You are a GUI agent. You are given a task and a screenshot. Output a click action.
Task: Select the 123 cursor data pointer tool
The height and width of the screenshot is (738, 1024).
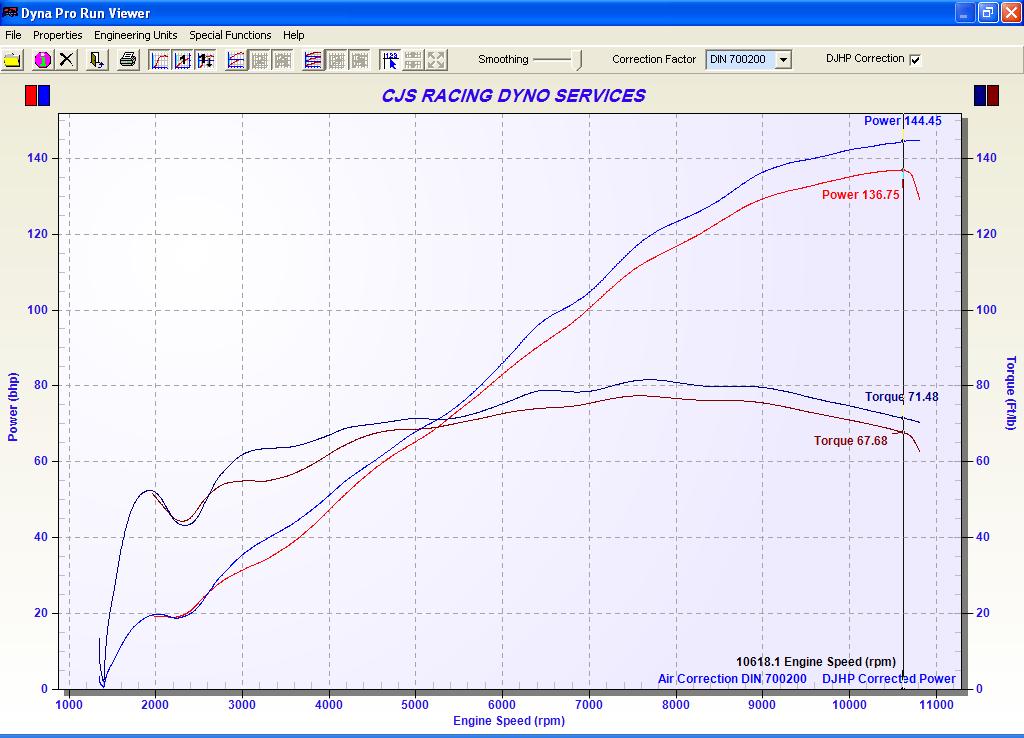click(x=390, y=60)
